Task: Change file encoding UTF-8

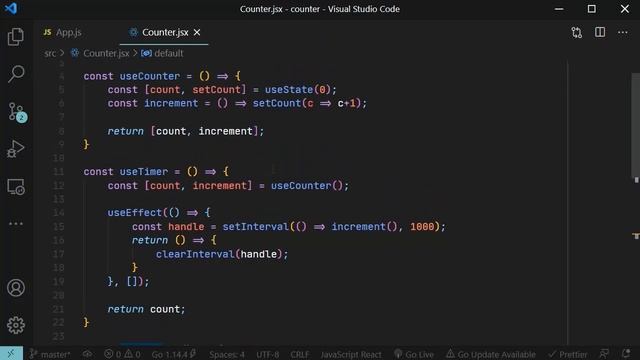Action: (267, 354)
